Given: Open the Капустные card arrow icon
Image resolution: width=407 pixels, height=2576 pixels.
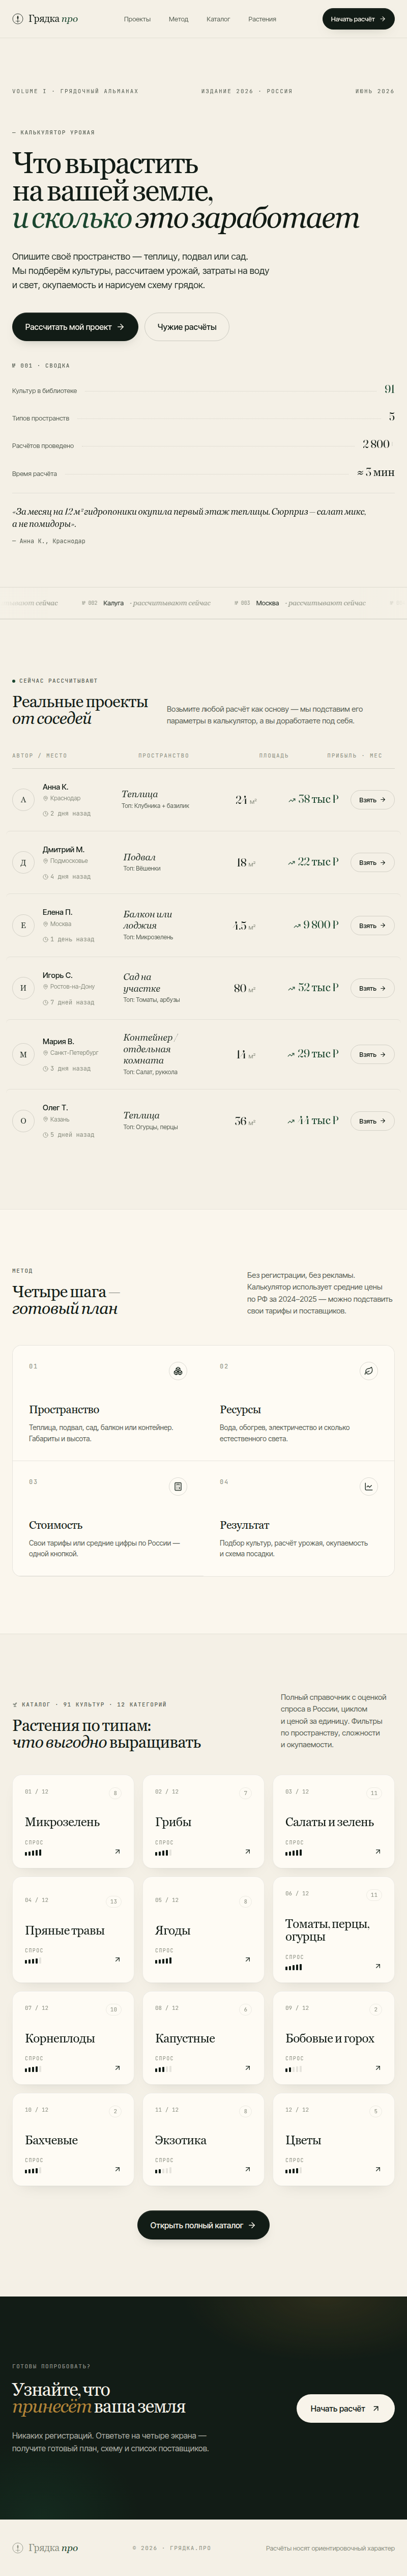Looking at the screenshot, I should tap(247, 2068).
